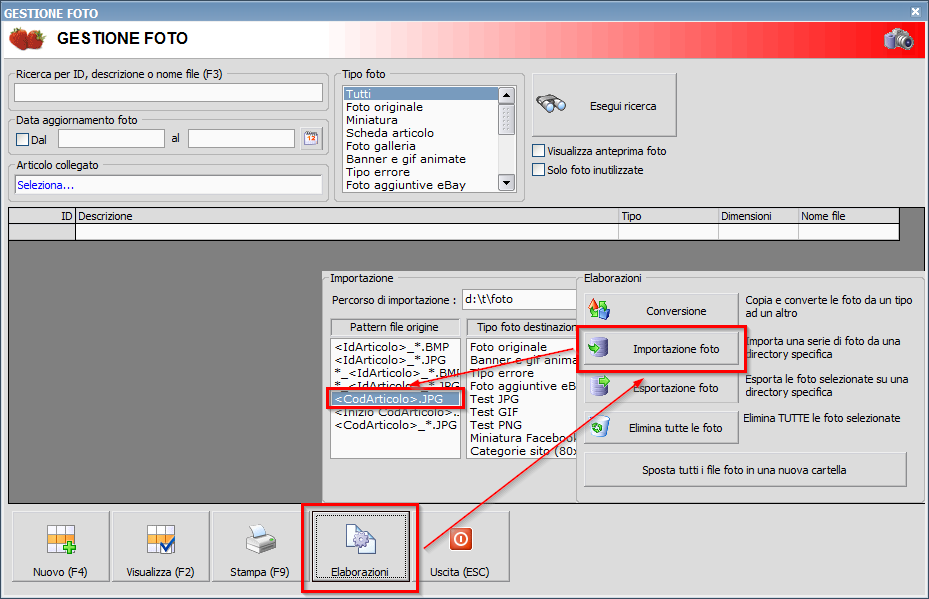
Task: Click the Esegui ricerca button
Action: 604,105
